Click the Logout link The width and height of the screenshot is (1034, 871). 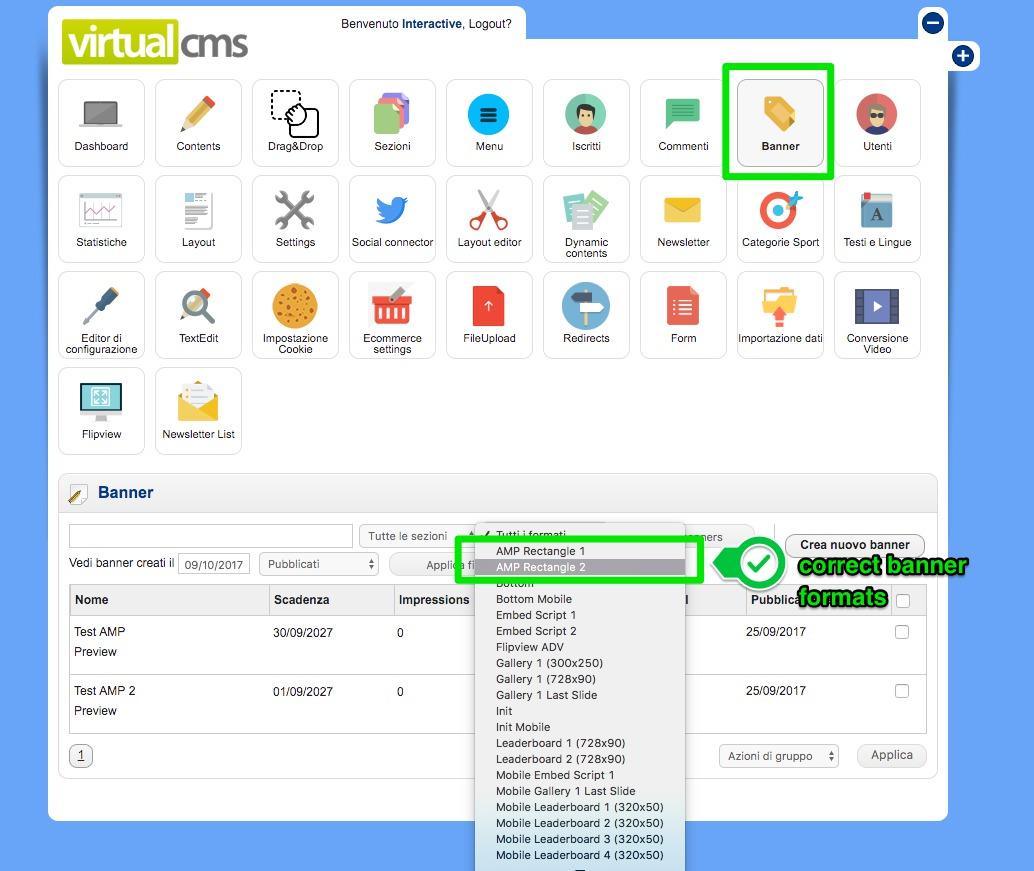[x=490, y=24]
